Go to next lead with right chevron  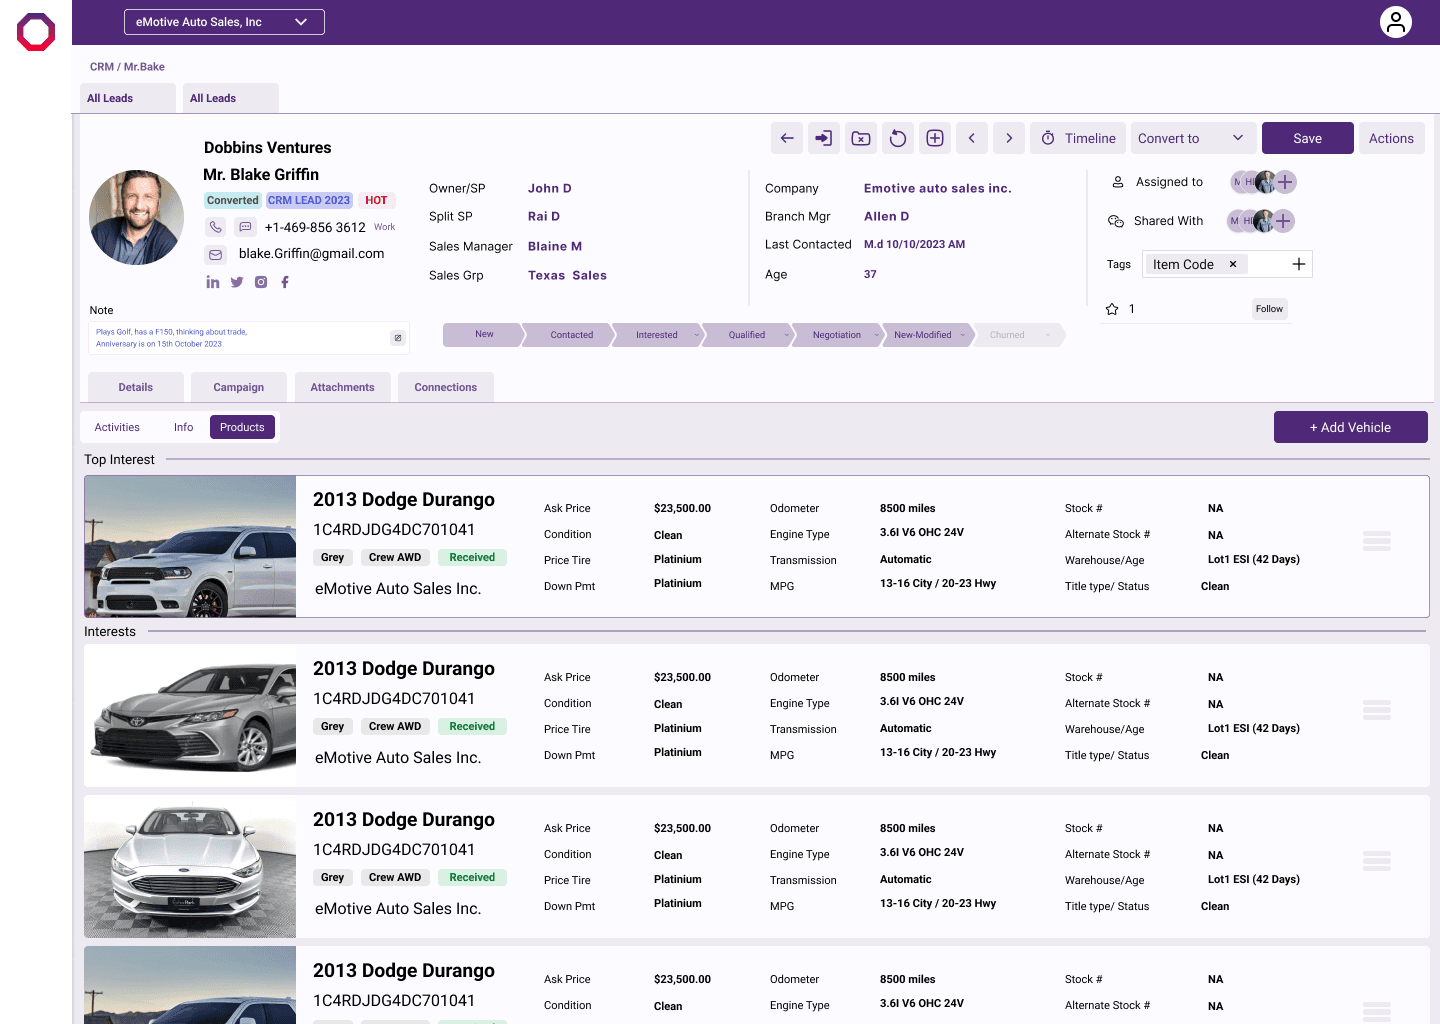point(1009,138)
